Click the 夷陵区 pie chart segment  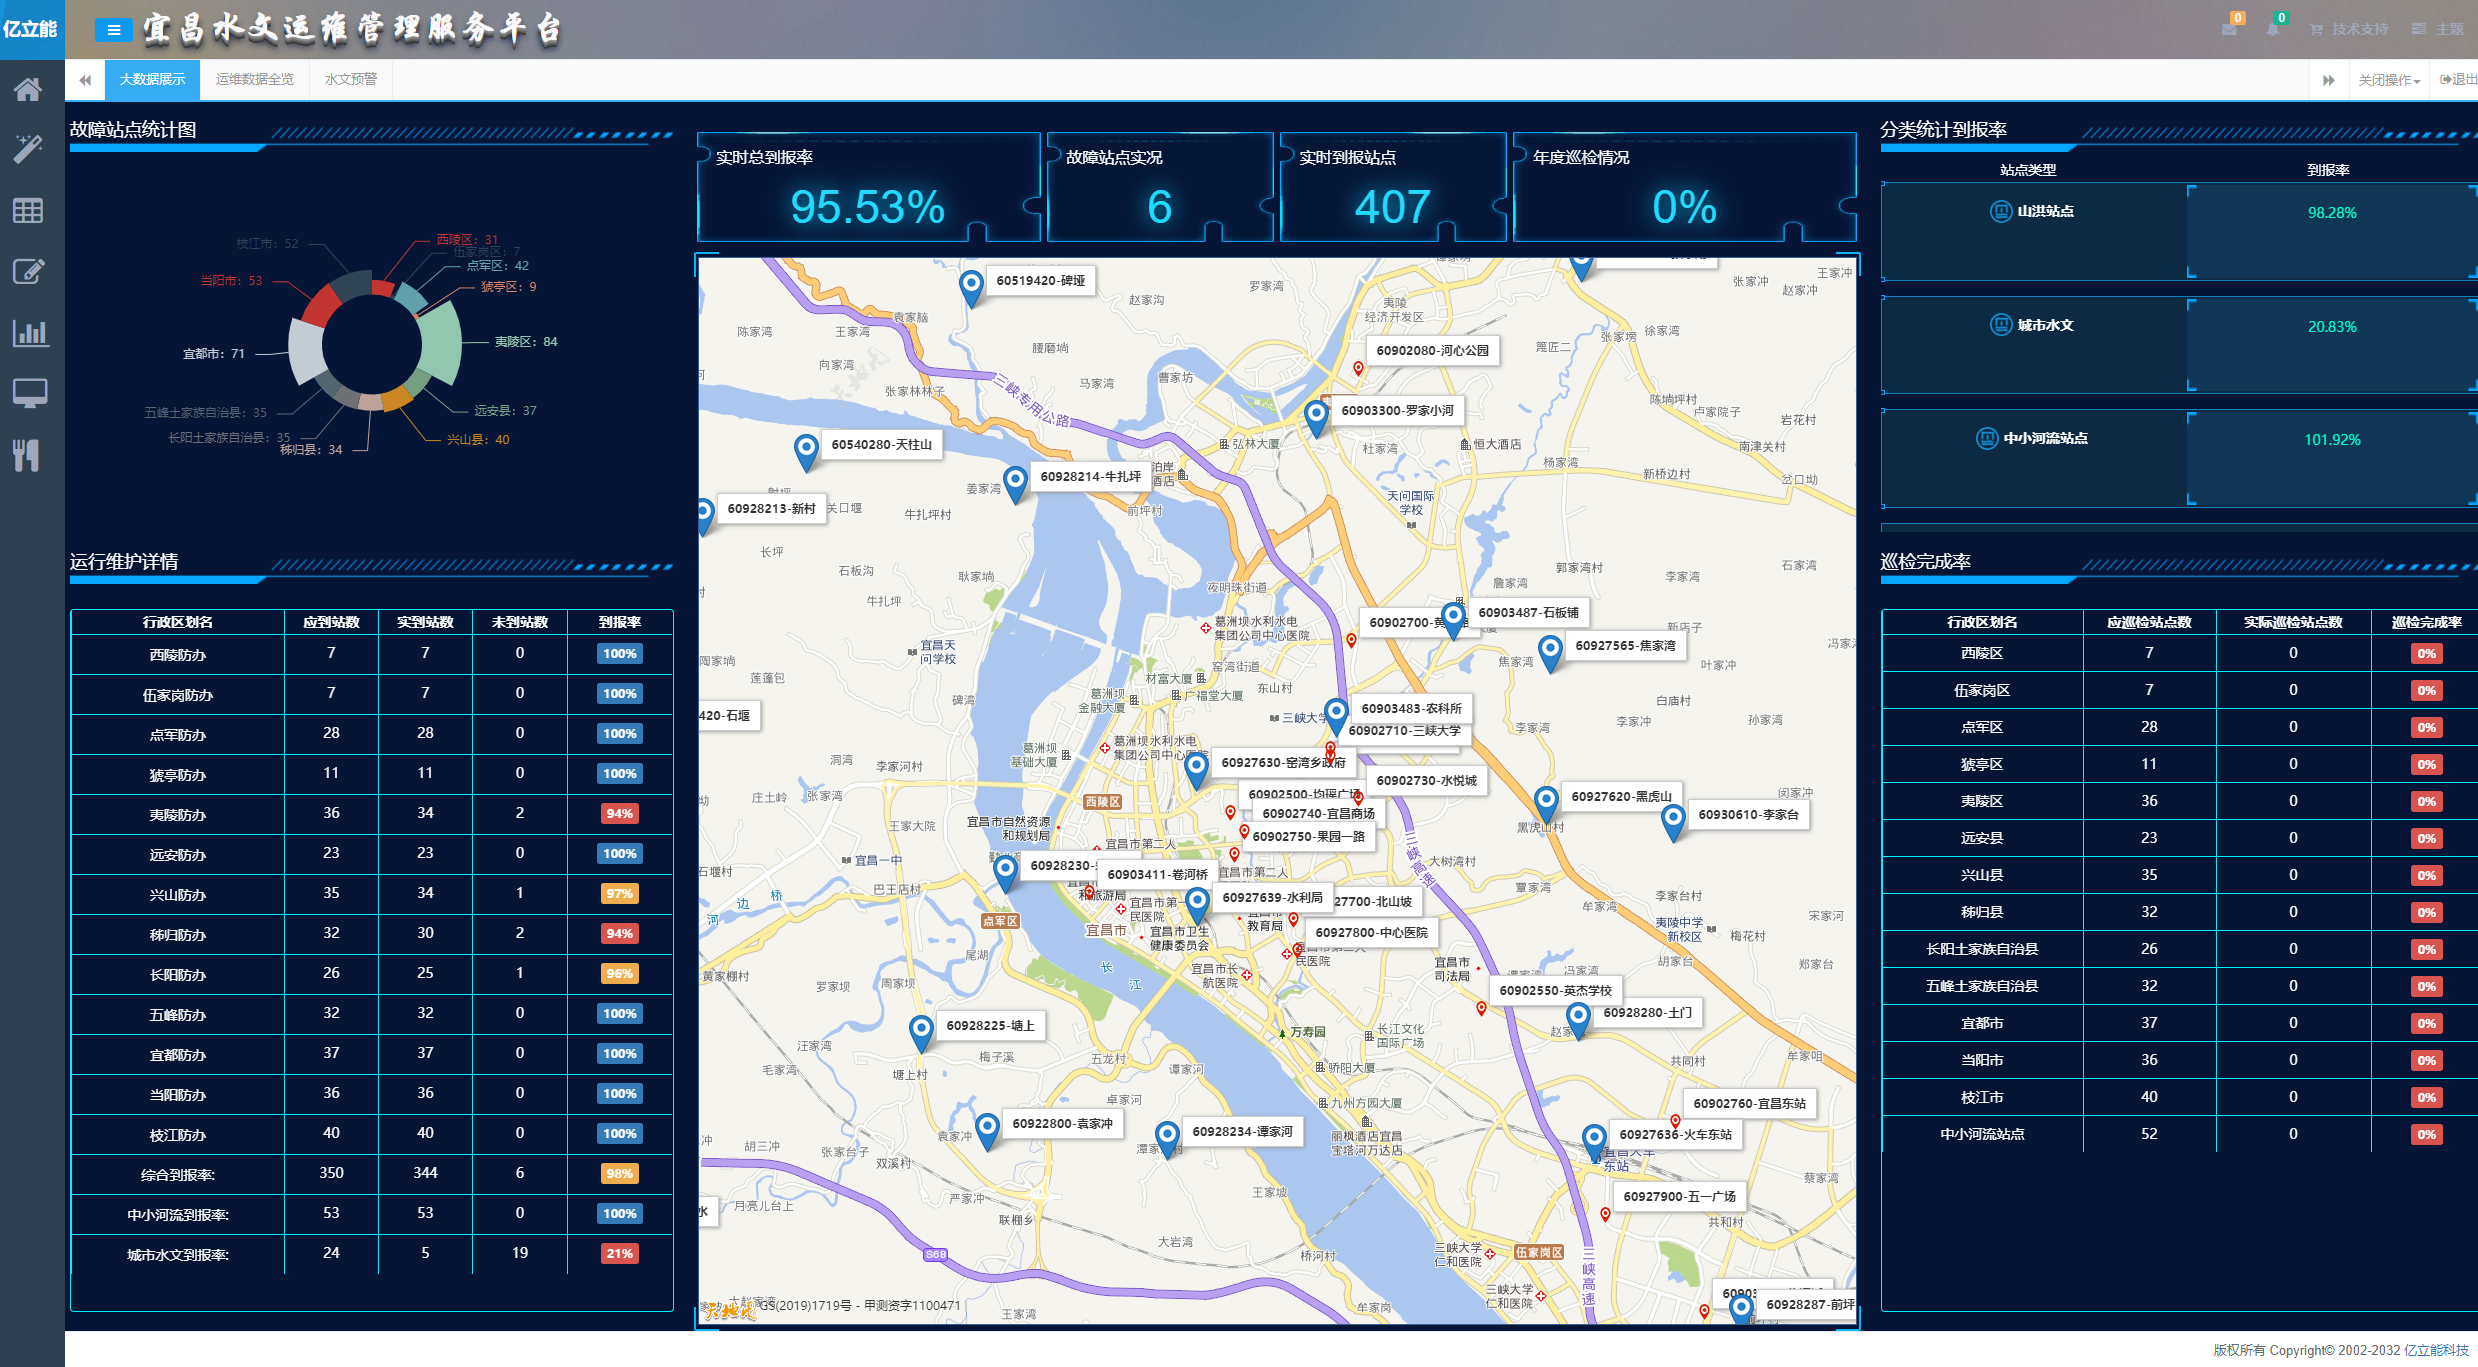point(441,345)
